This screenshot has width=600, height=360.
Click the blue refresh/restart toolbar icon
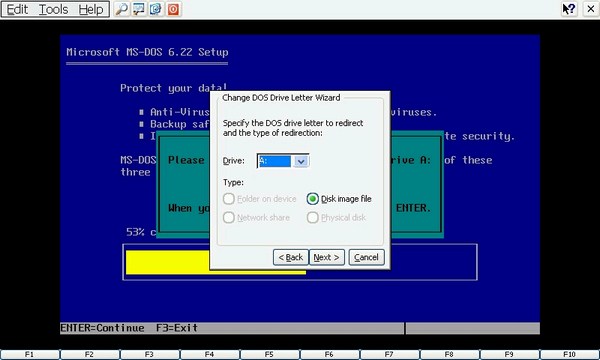(x=155, y=9)
